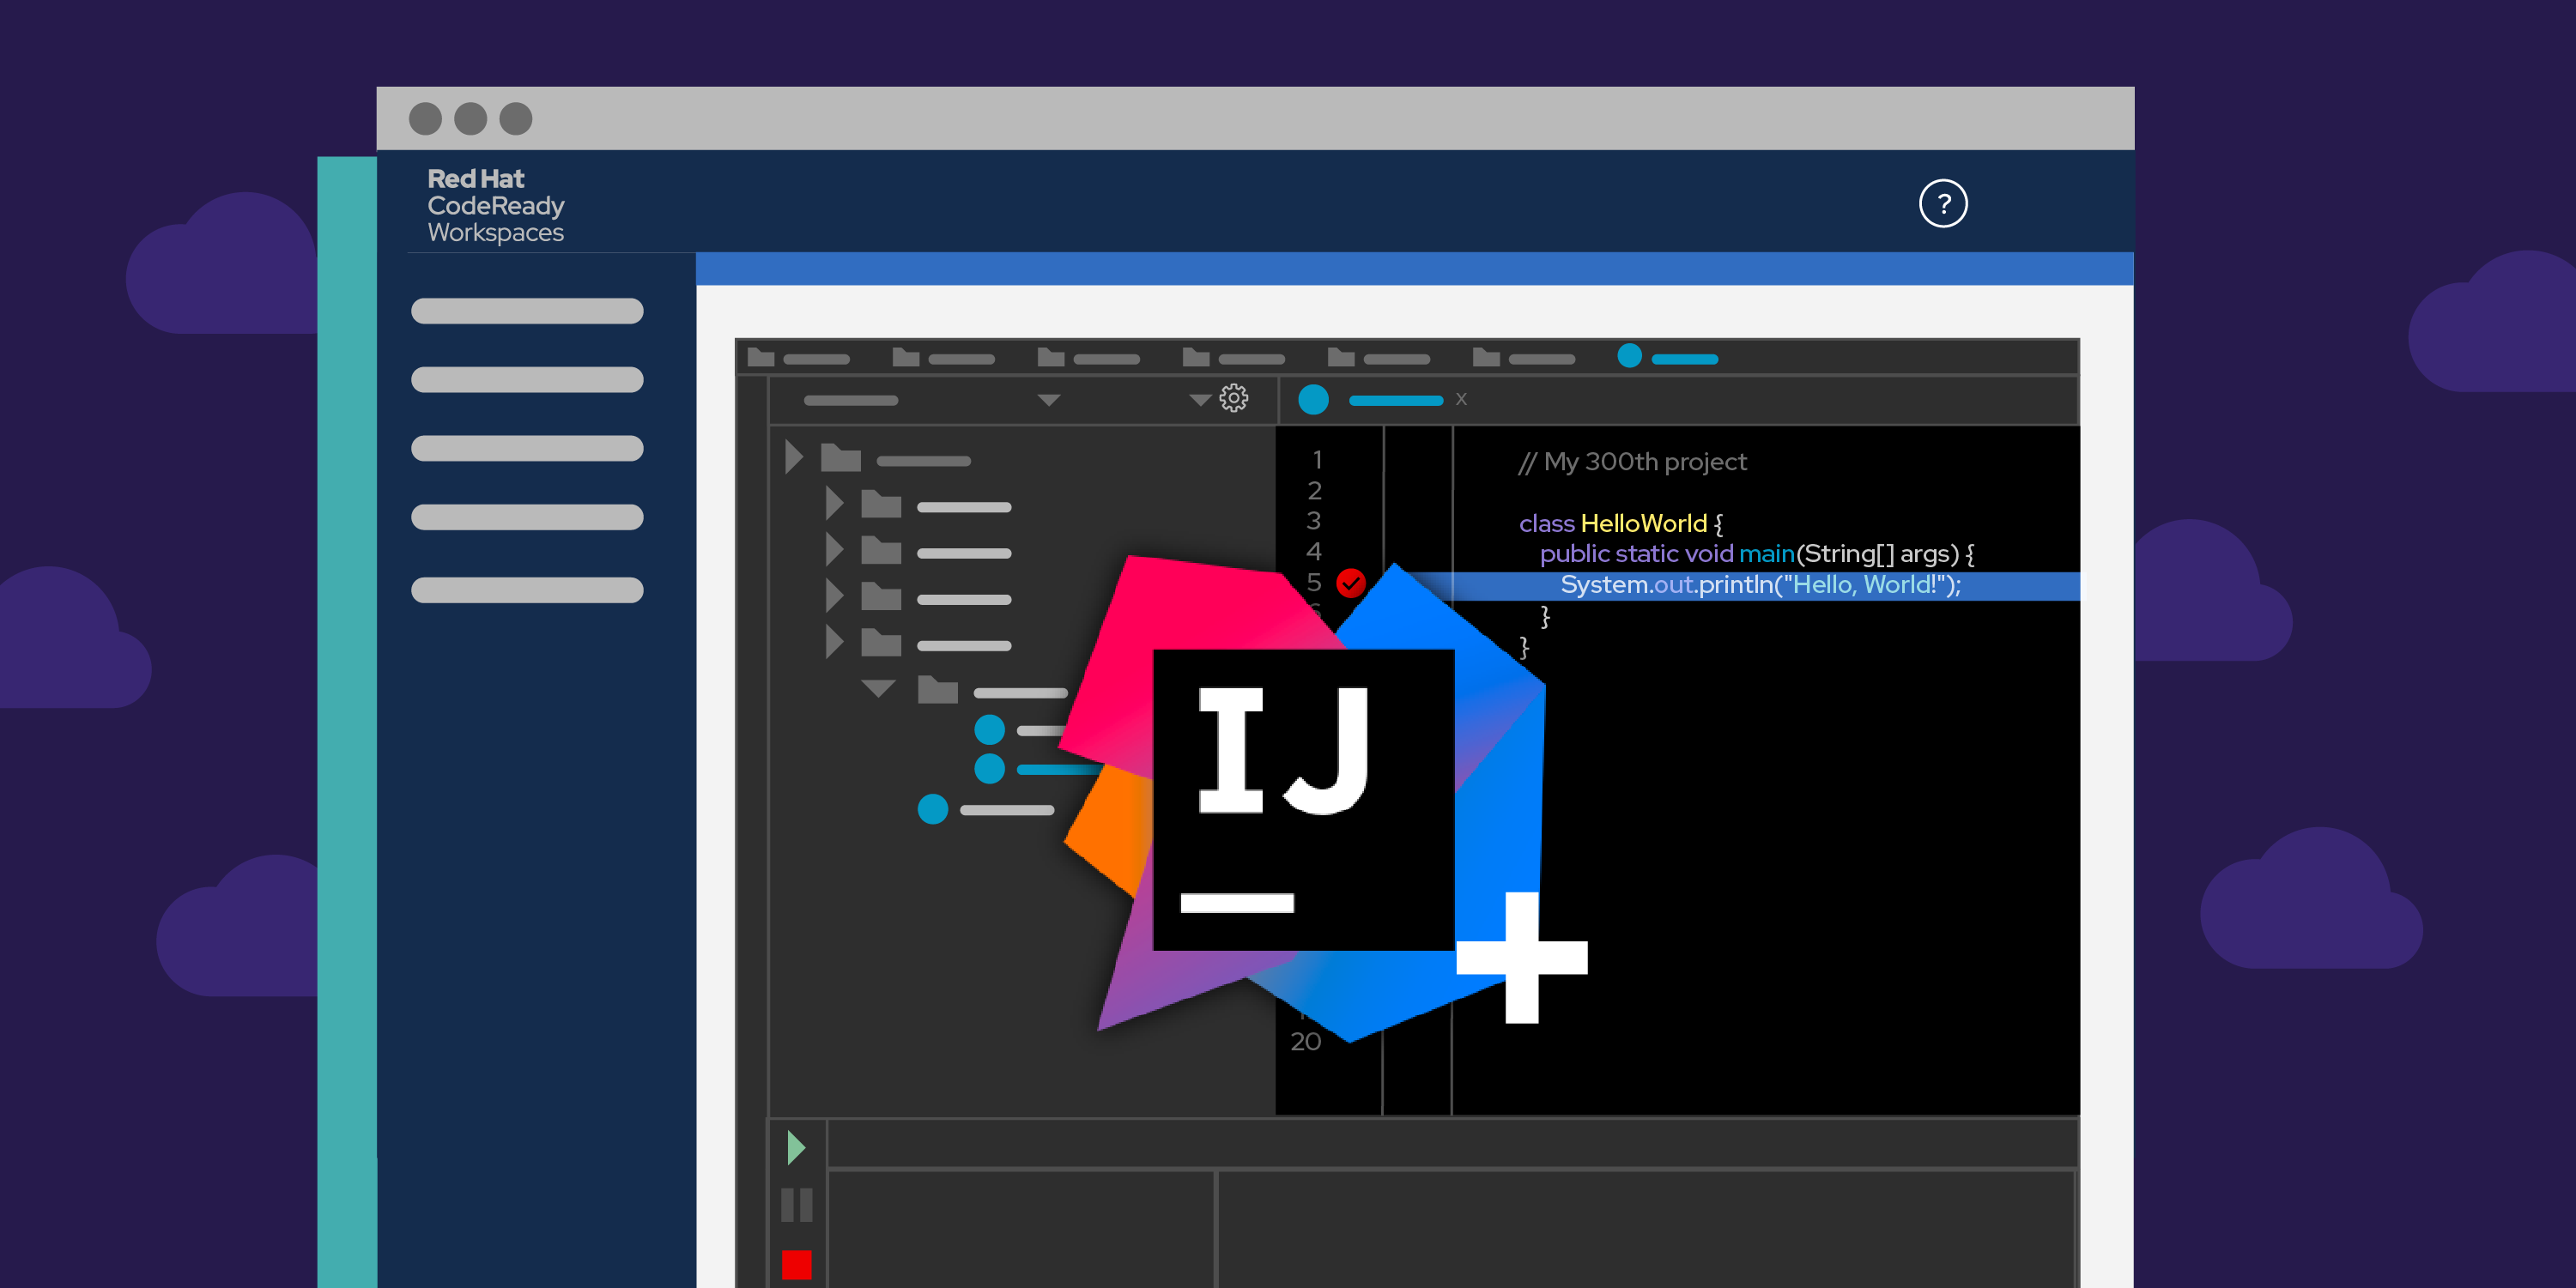
Task: Click the white plus sign beside IJ logo
Action: 1522,957
